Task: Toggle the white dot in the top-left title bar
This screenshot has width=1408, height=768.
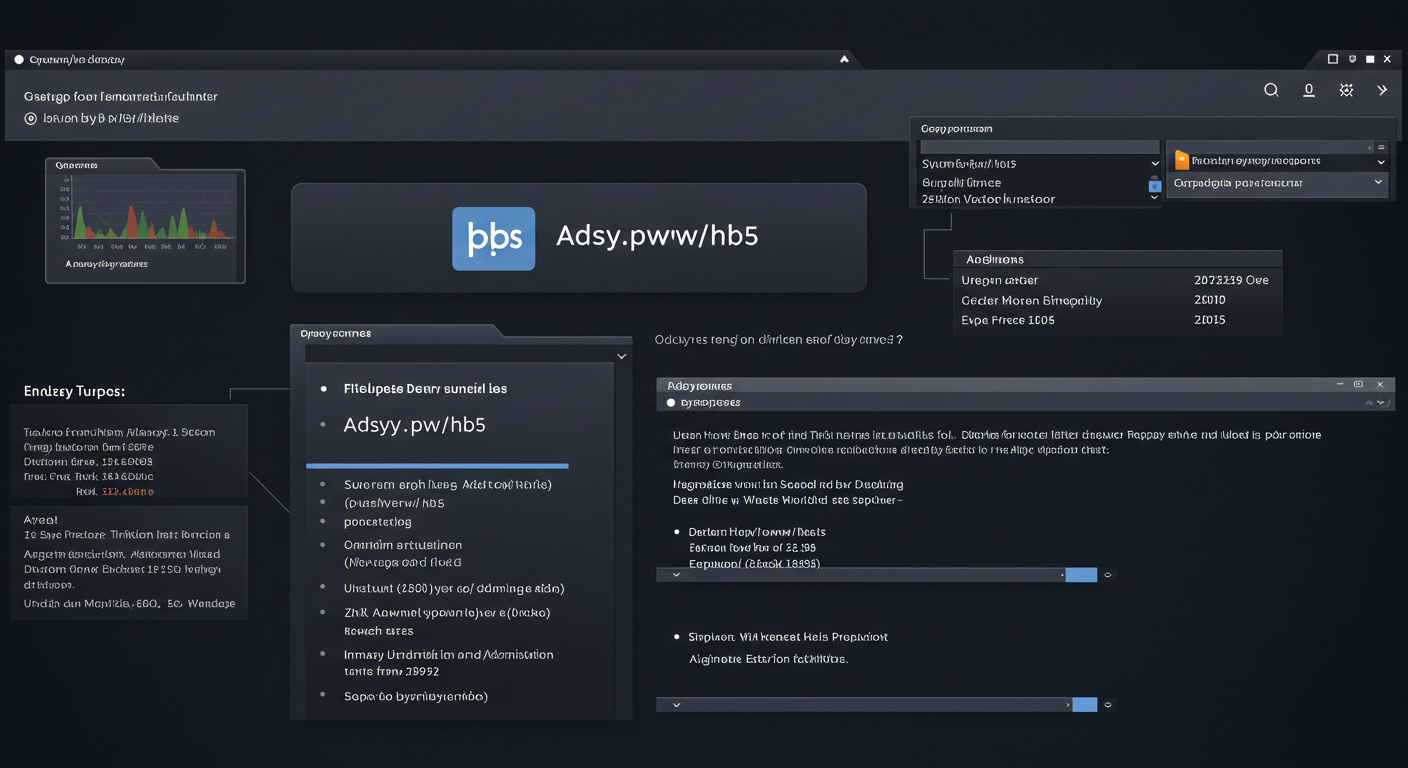Action: (19, 60)
